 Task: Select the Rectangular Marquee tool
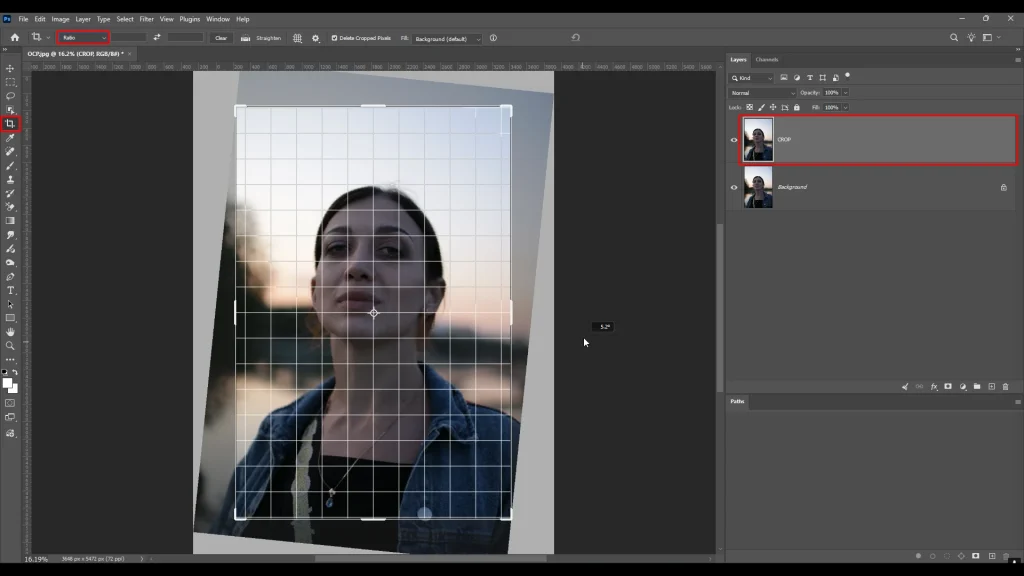[x=10, y=82]
